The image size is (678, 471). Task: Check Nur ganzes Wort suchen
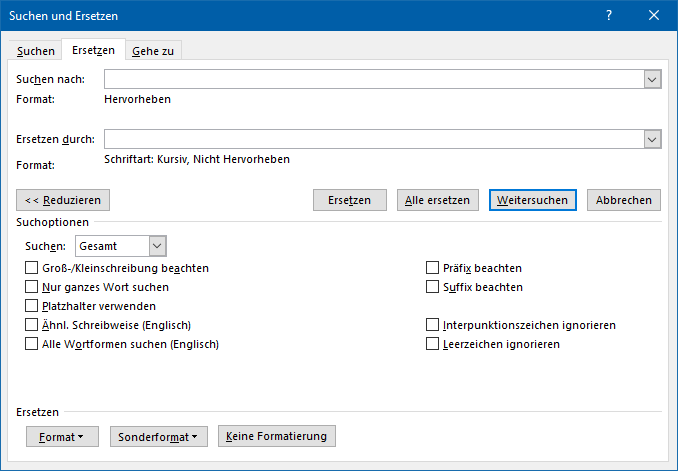point(32,287)
